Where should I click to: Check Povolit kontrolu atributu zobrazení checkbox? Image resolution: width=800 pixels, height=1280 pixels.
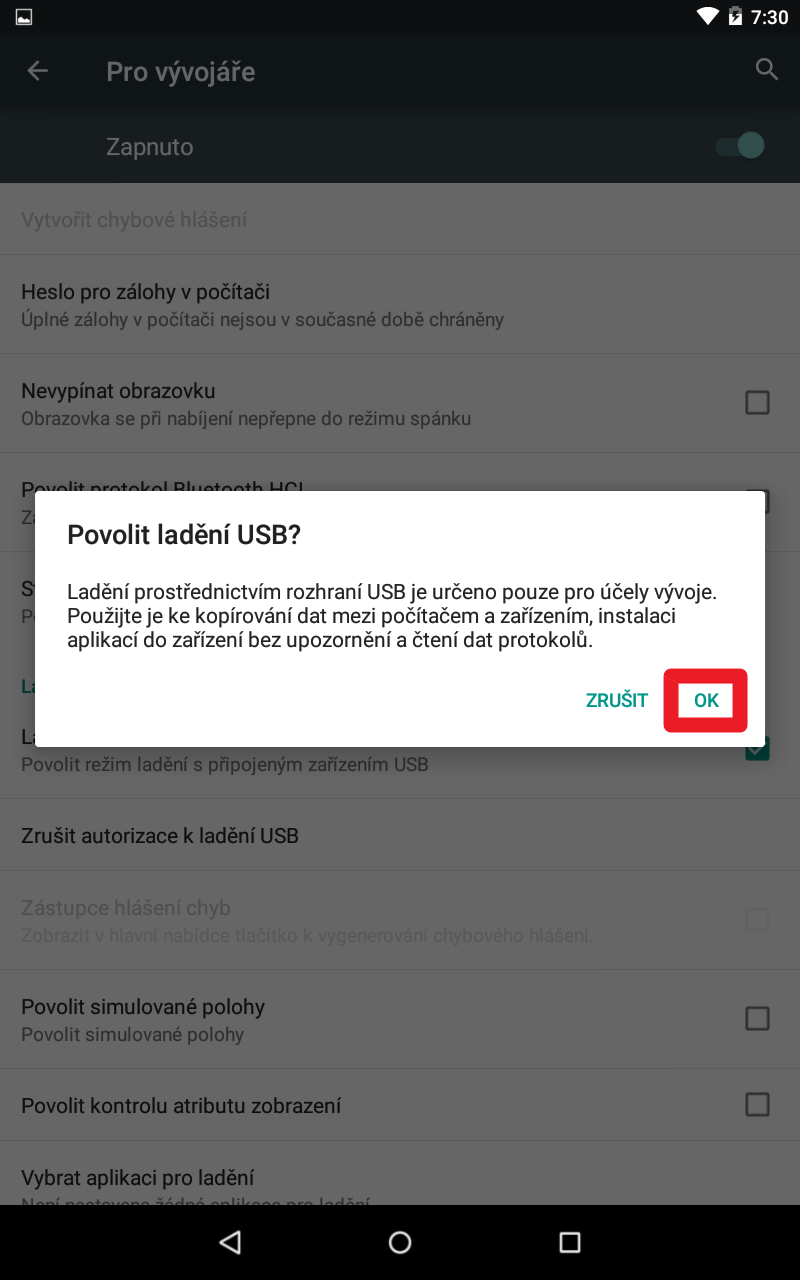(758, 1104)
